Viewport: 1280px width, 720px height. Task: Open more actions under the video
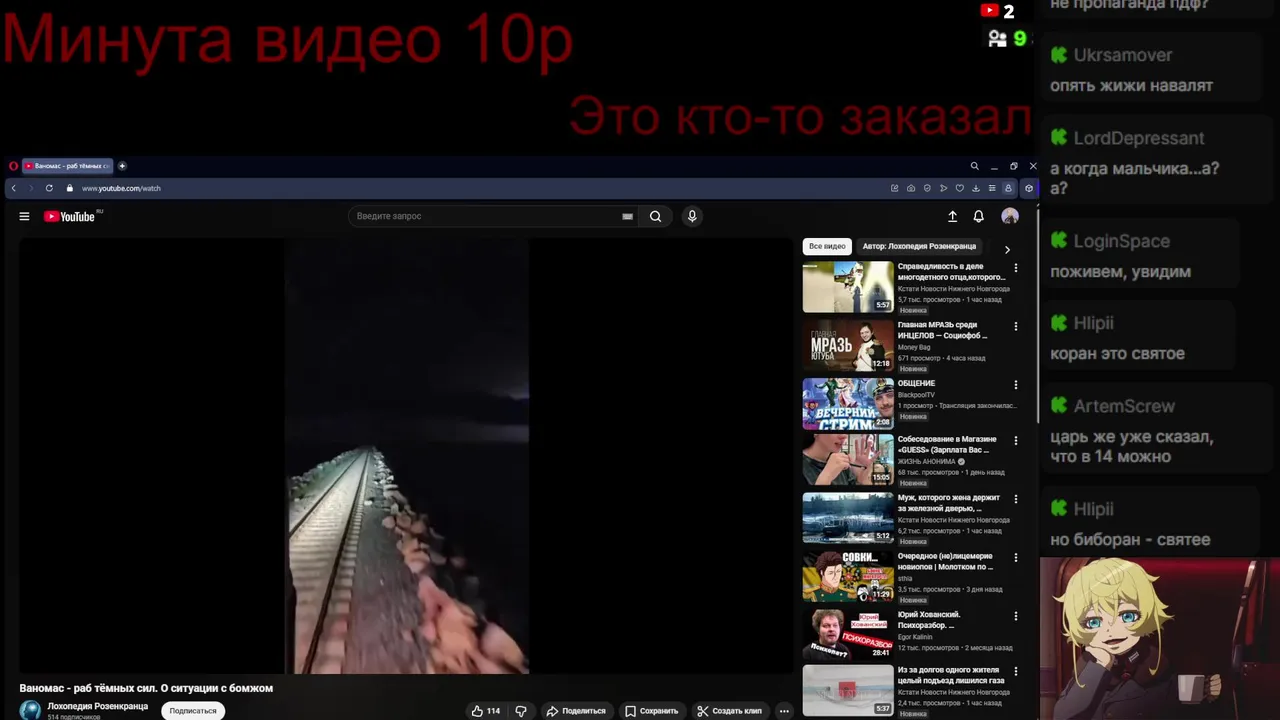click(x=784, y=711)
